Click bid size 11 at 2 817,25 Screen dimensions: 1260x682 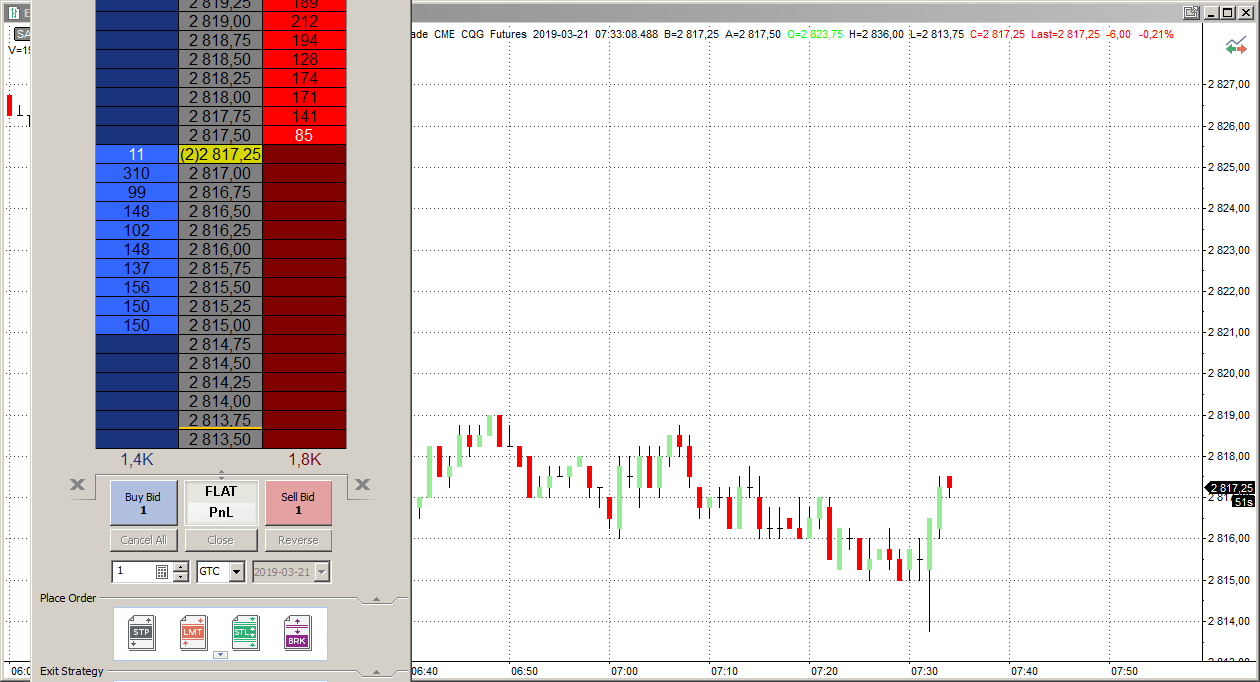tap(137, 155)
